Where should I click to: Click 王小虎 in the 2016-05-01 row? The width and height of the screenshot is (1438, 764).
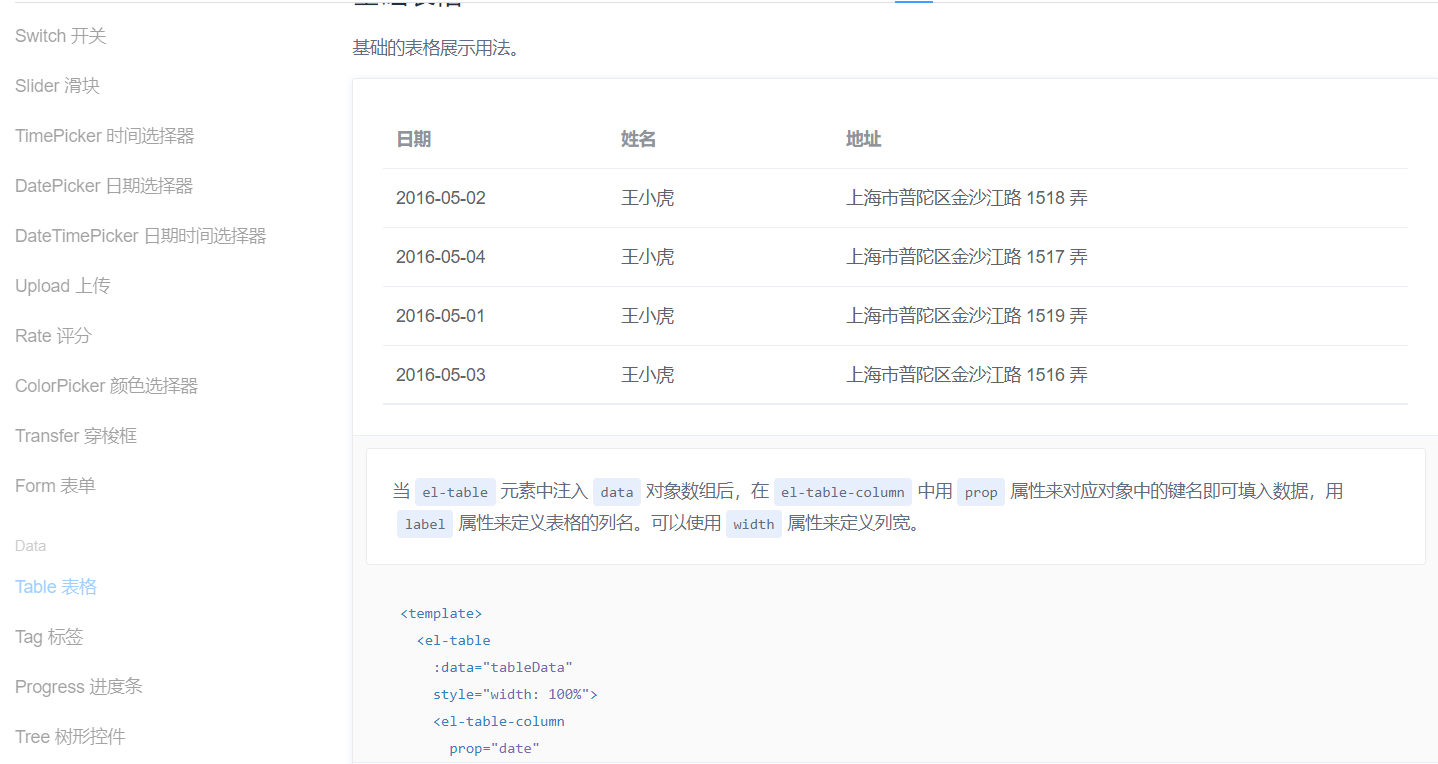[647, 316]
